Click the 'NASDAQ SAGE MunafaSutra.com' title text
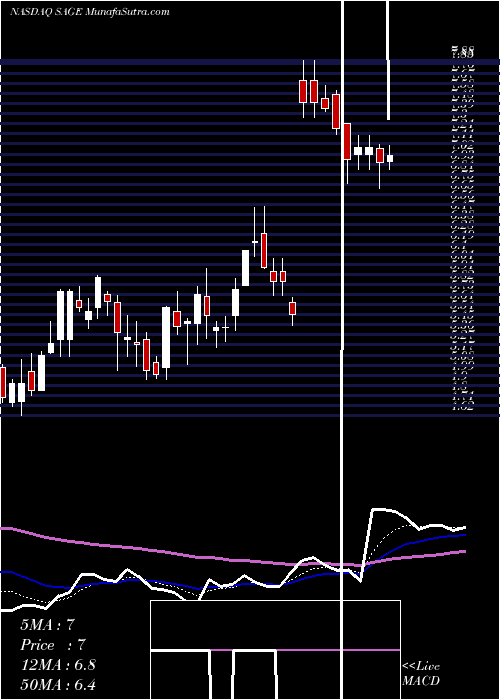 point(89,12)
